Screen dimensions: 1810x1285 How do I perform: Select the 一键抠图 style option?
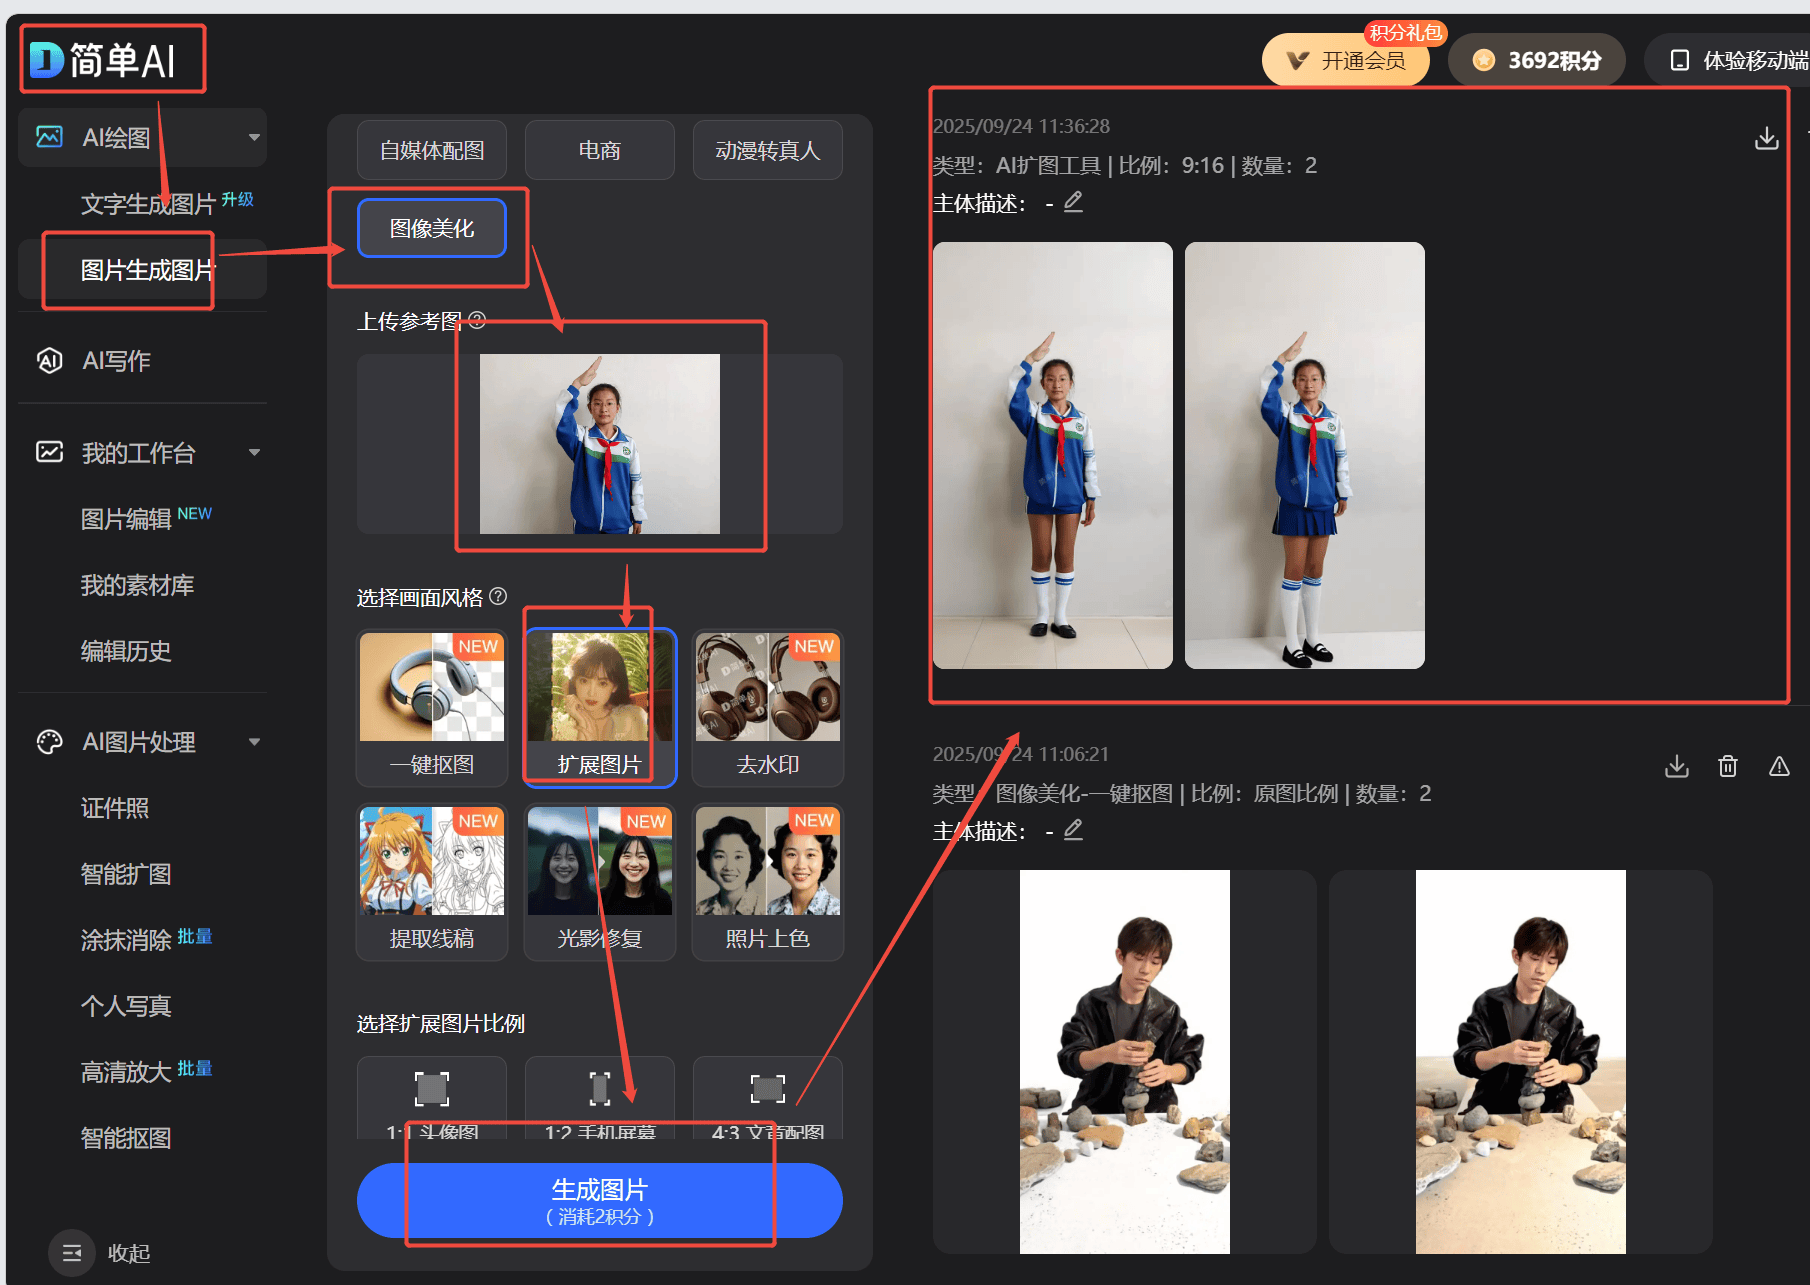(432, 706)
